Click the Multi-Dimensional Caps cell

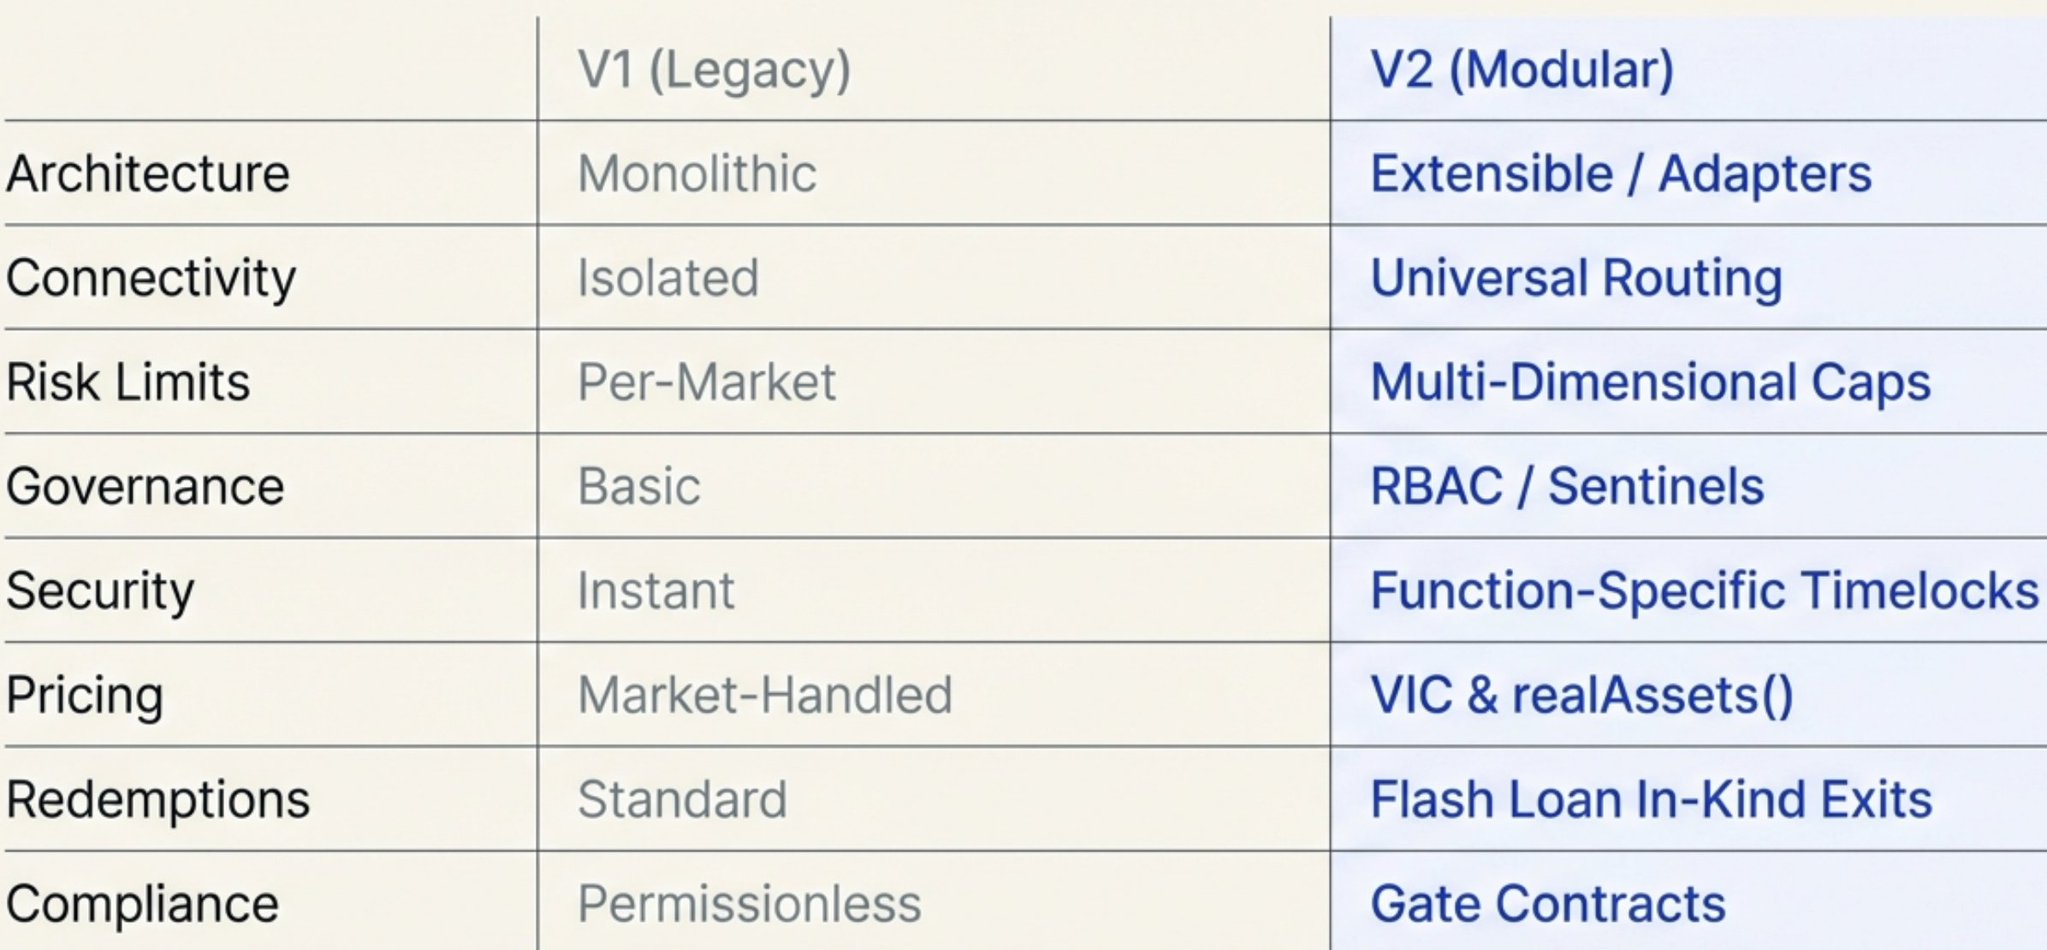pyautogui.click(x=1650, y=382)
